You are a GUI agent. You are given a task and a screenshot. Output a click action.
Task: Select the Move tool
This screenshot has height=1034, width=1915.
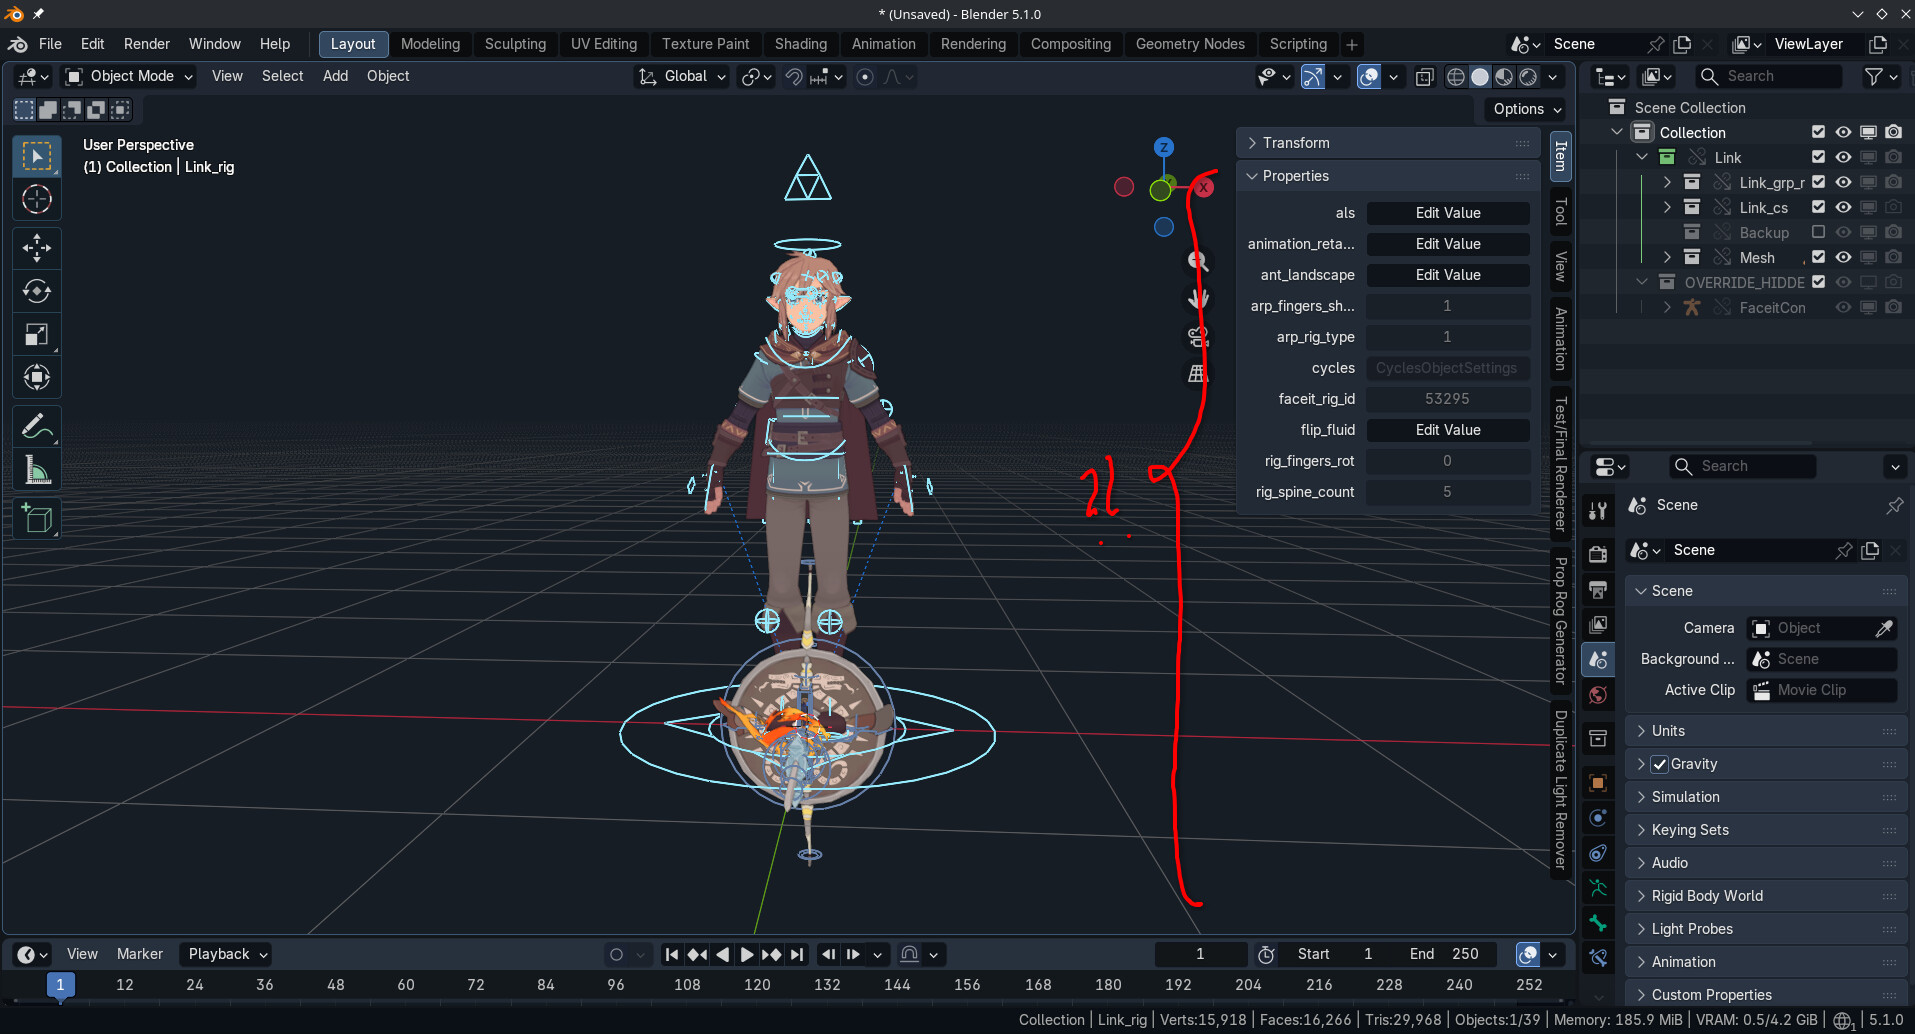point(37,247)
